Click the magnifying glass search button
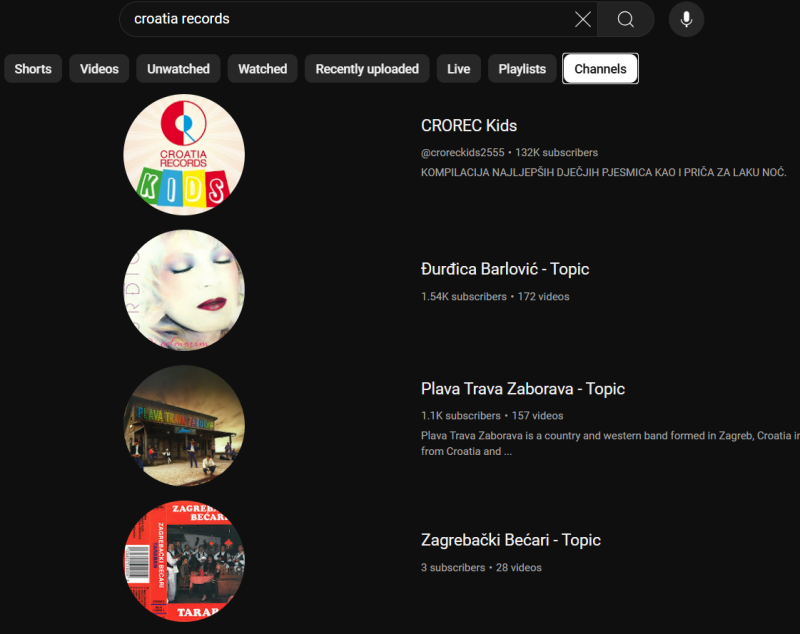The height and width of the screenshot is (634, 800). pos(626,19)
